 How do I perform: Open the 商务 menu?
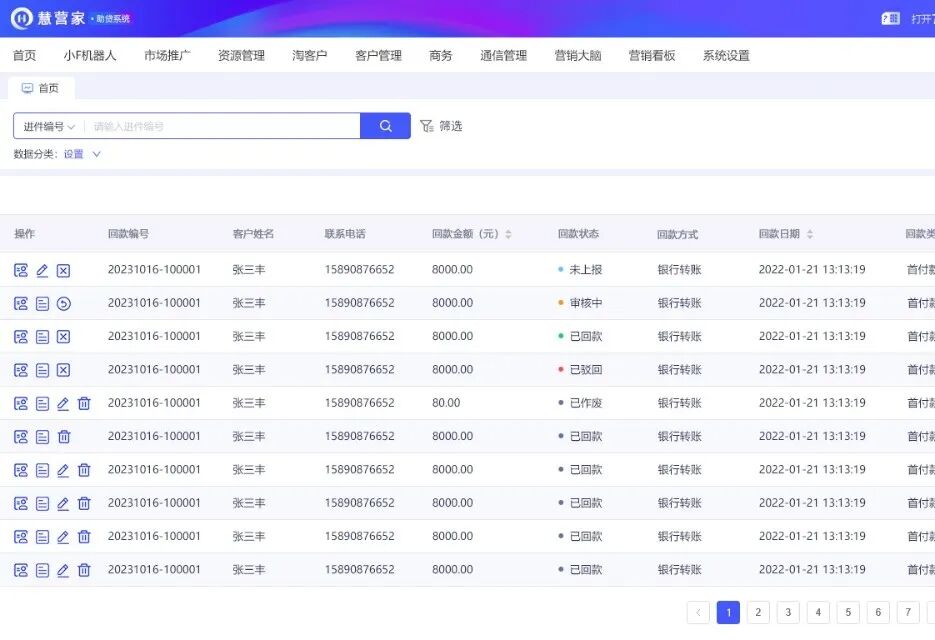(441, 55)
